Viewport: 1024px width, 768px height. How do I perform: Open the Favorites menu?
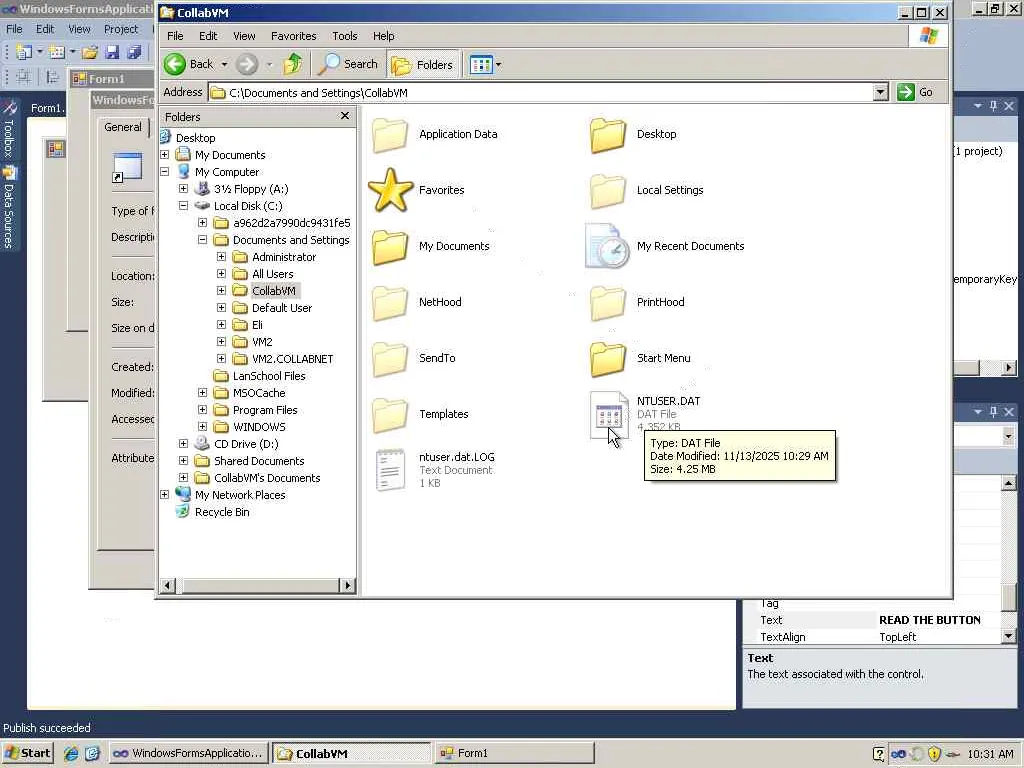(293, 36)
